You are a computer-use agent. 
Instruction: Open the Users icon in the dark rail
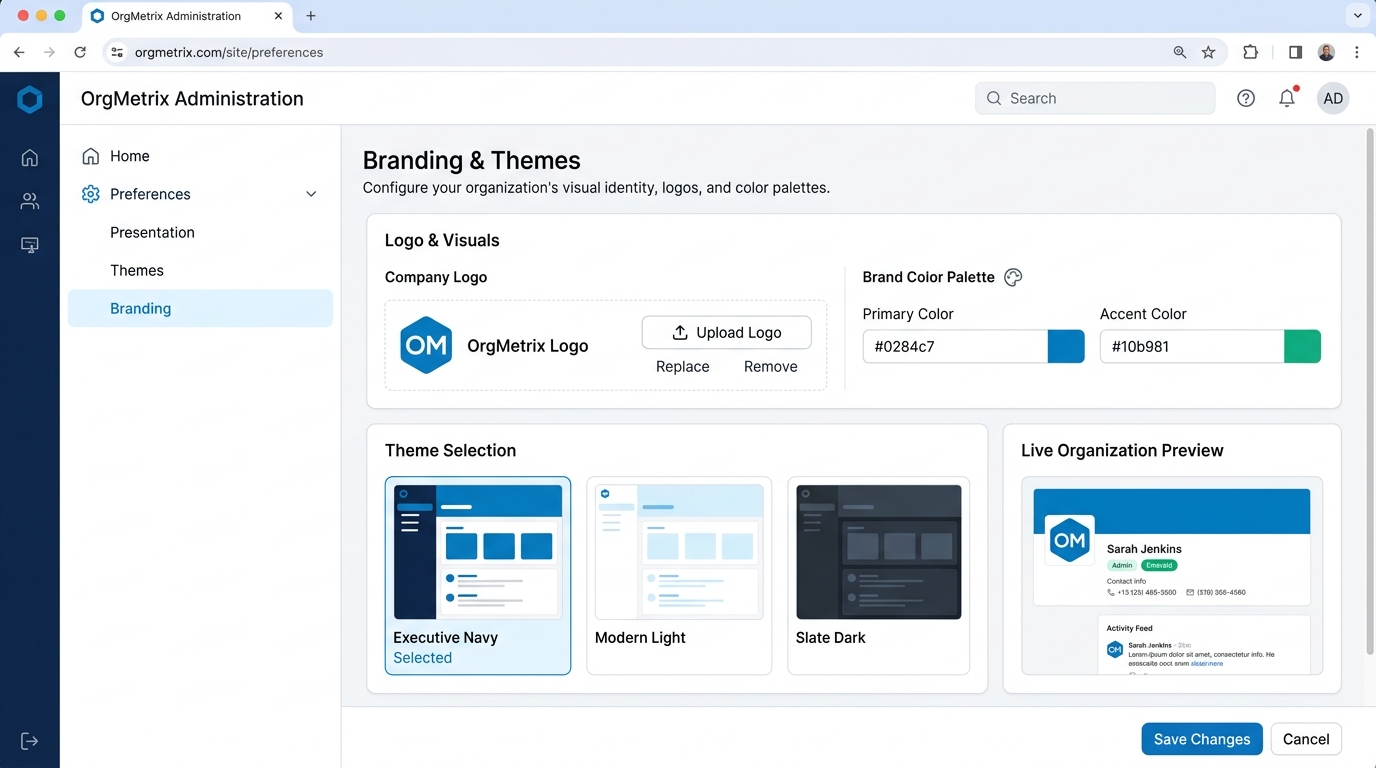(30, 201)
